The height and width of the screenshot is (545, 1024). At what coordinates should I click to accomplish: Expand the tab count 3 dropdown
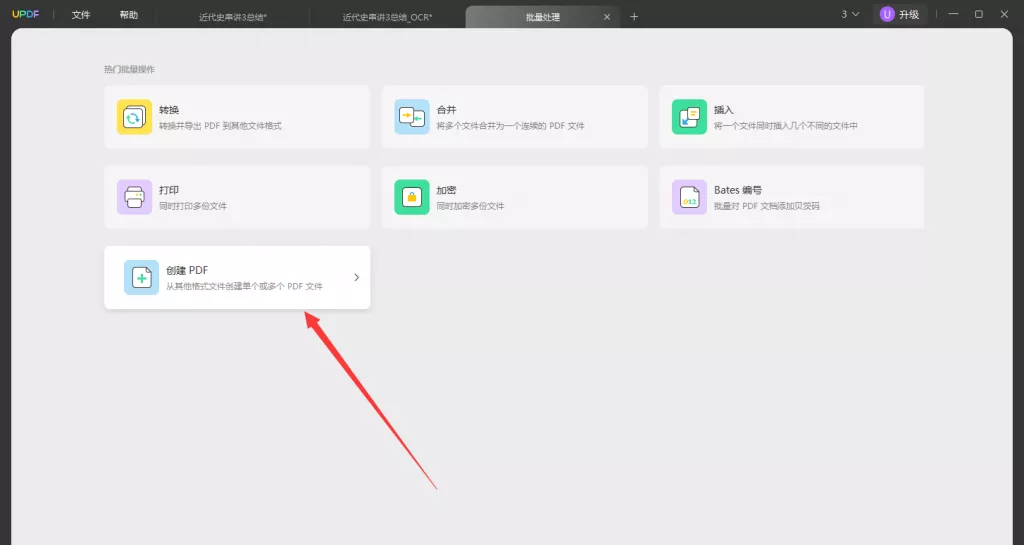pyautogui.click(x=850, y=14)
